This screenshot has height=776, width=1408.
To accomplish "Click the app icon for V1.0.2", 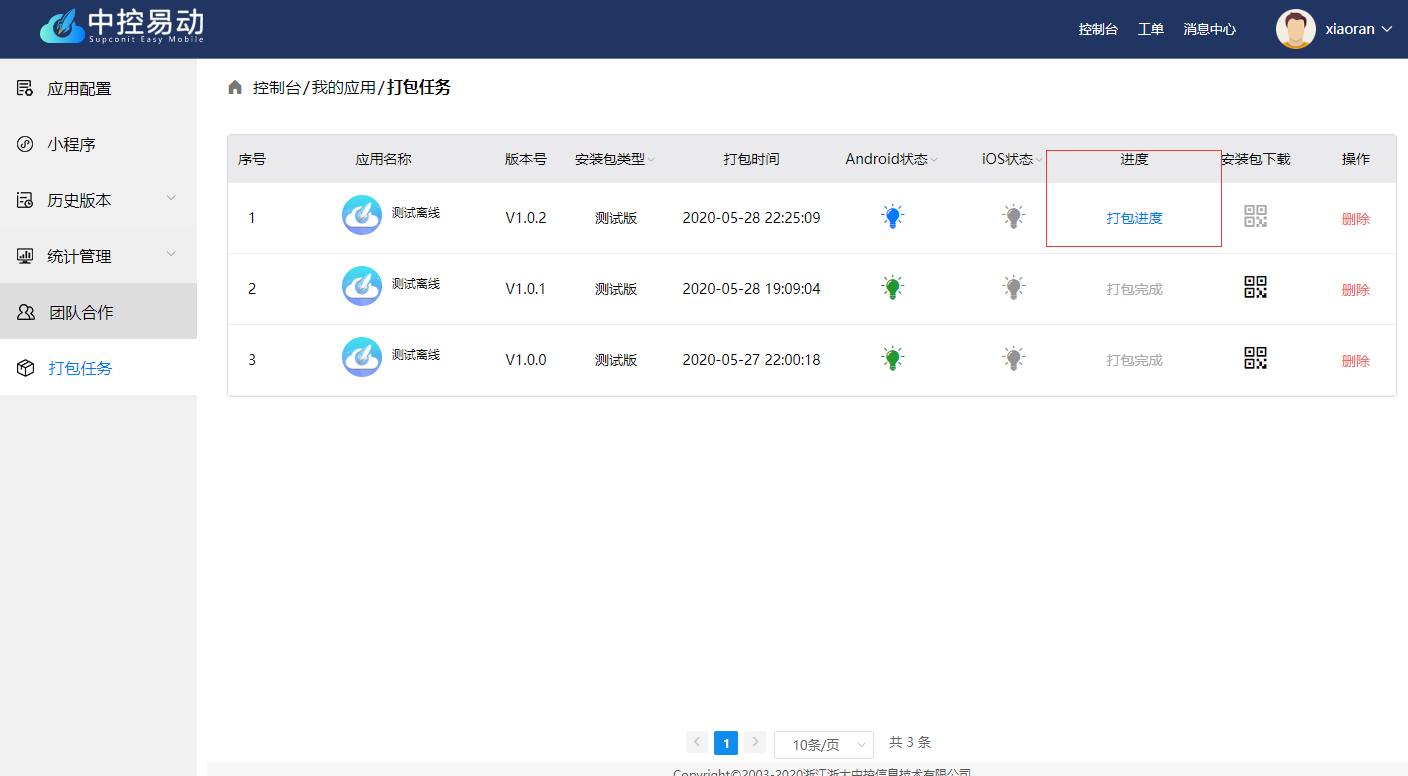I will (x=362, y=215).
